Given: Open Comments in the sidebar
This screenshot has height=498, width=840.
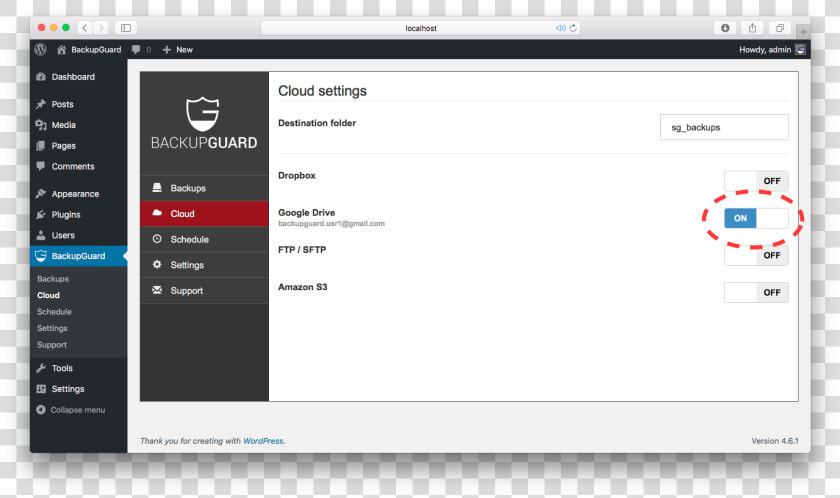Looking at the screenshot, I should [x=78, y=167].
